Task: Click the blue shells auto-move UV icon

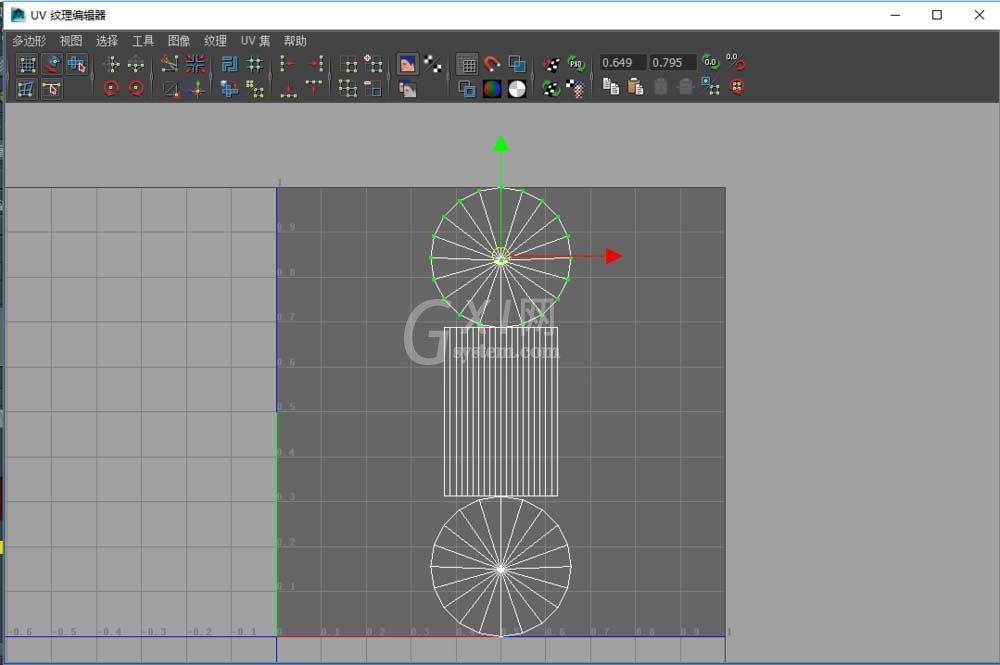Action: 229,89
